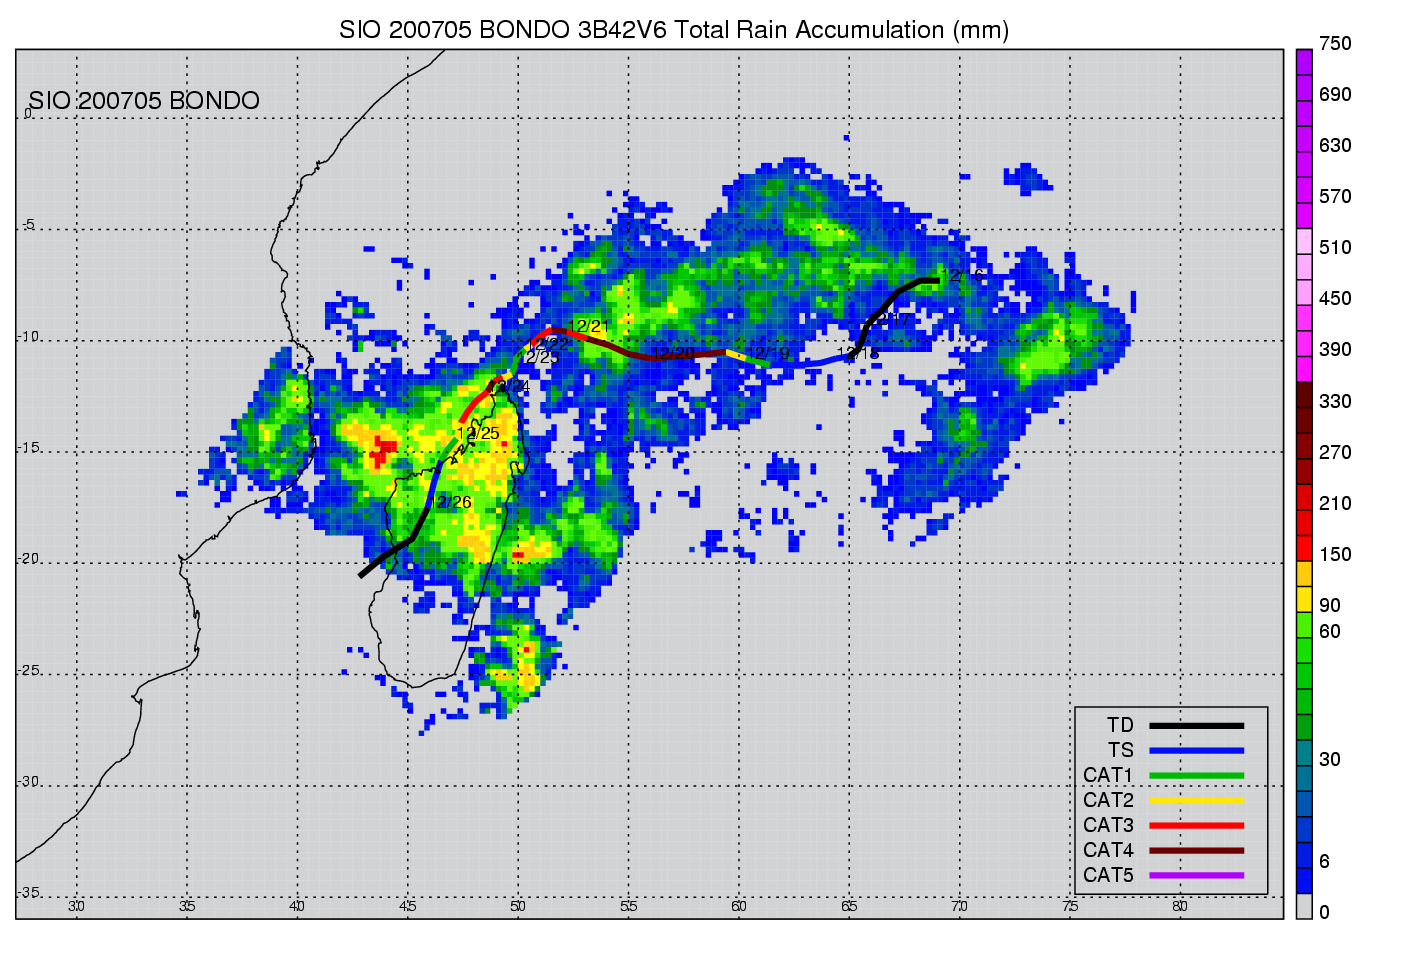Click the CAT3 red legend line

pyautogui.click(x=1196, y=826)
